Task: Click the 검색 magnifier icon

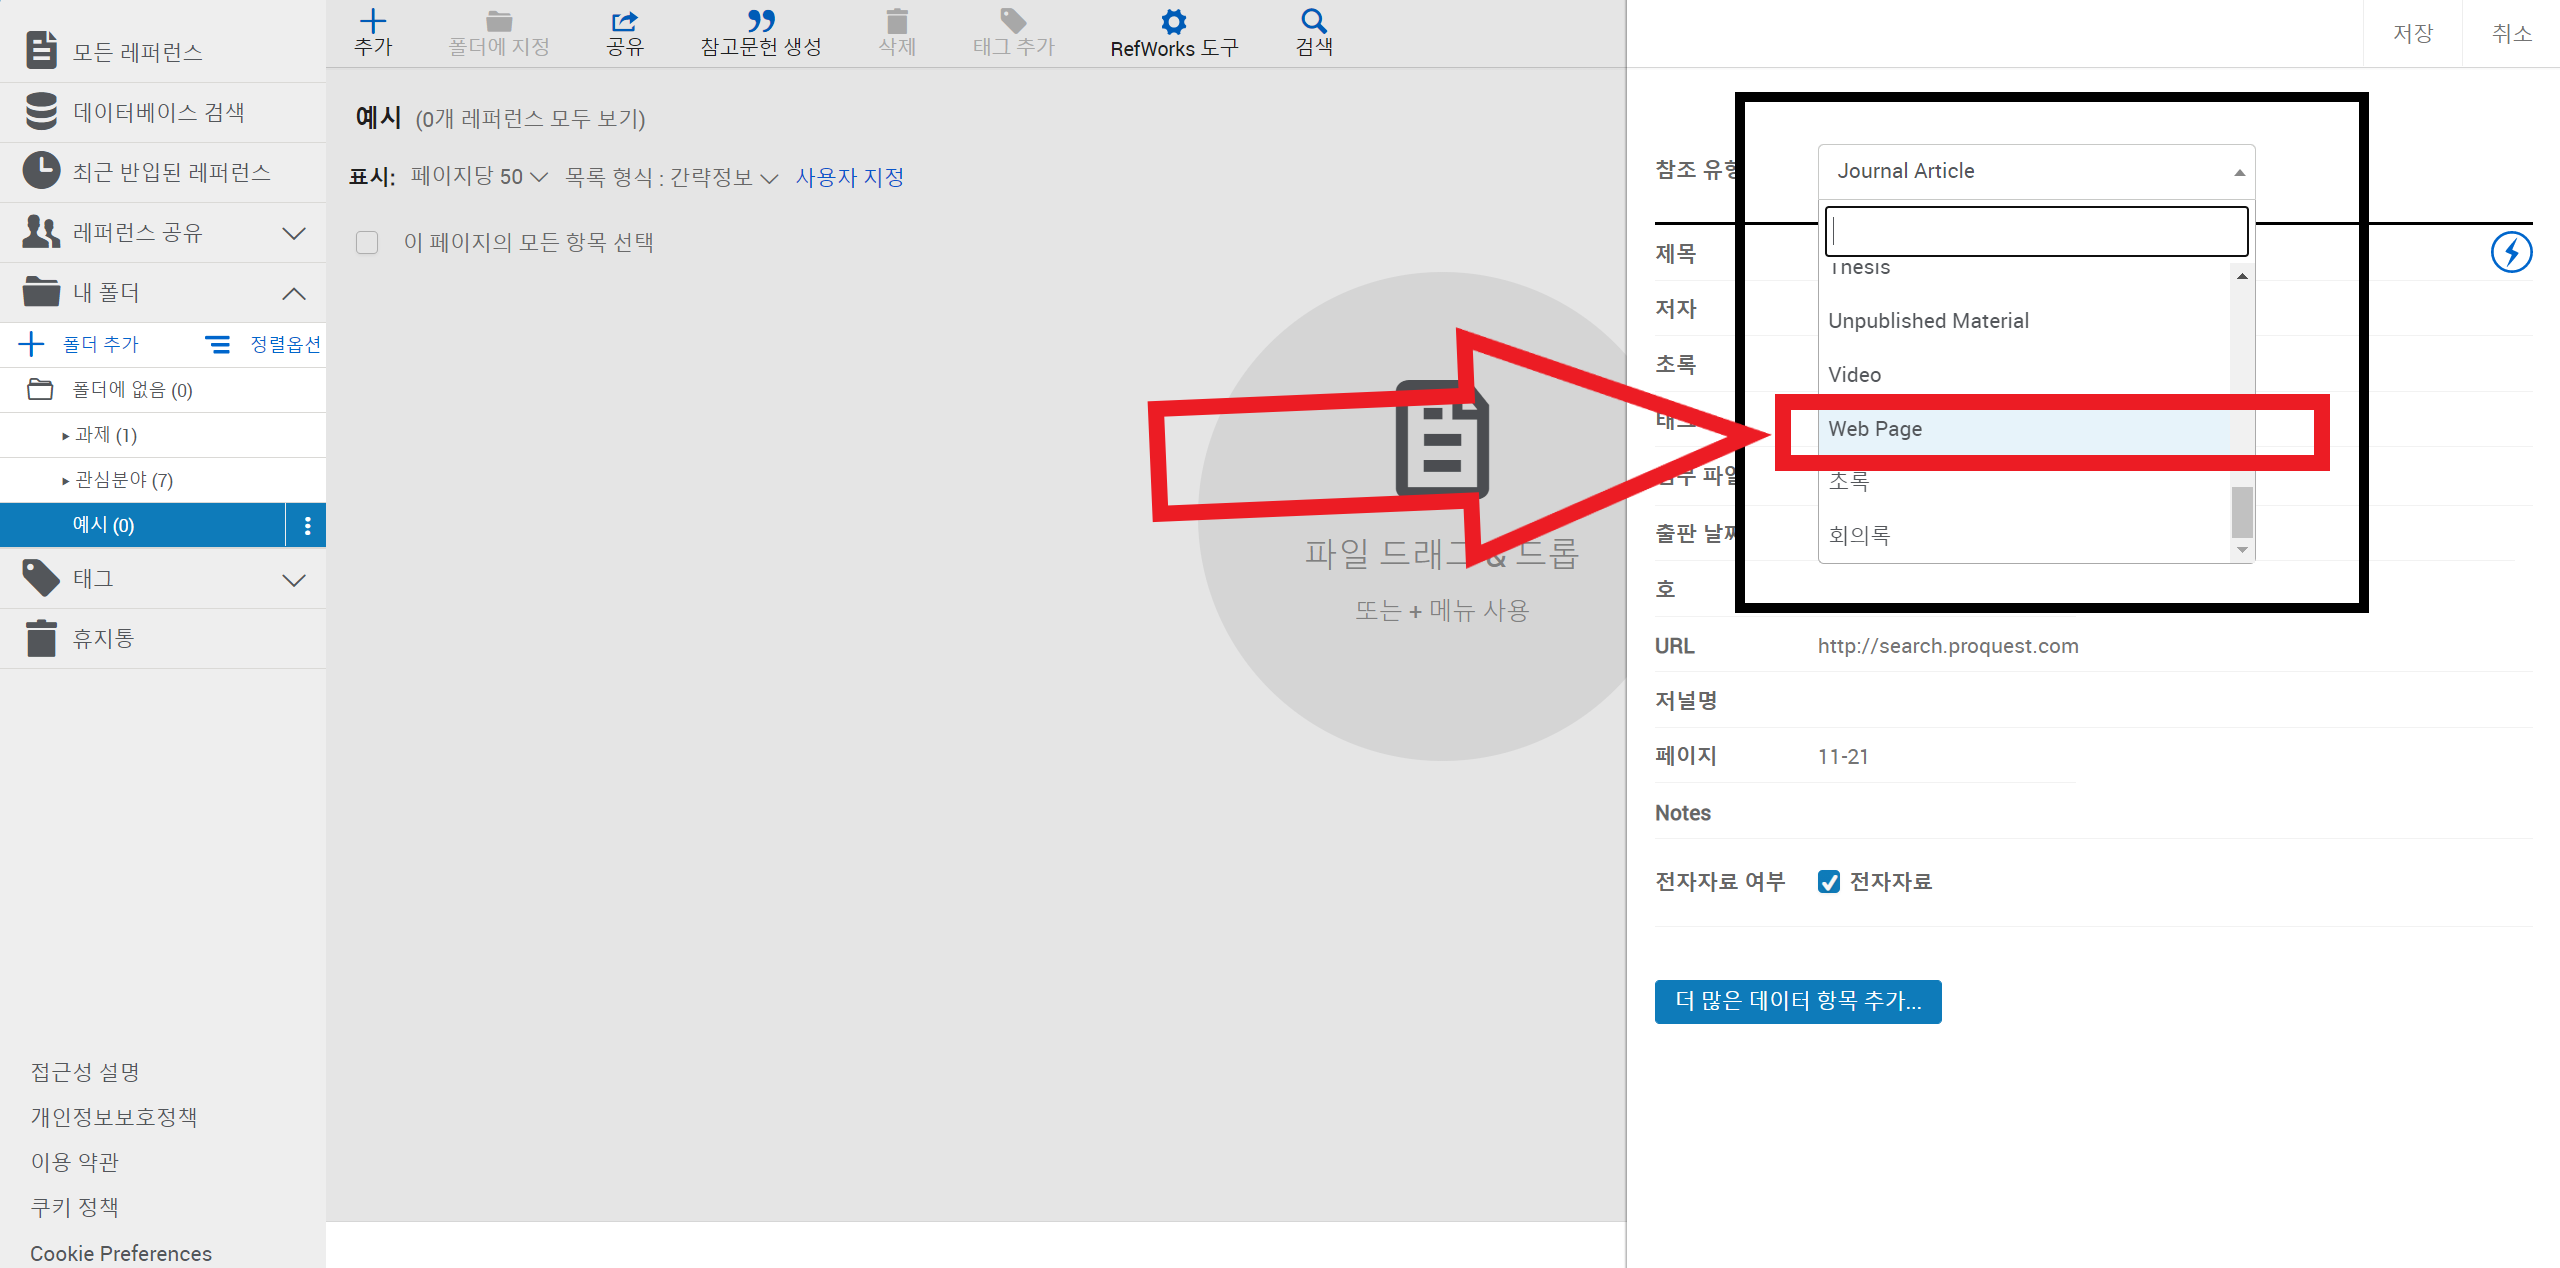Action: (x=1313, y=22)
